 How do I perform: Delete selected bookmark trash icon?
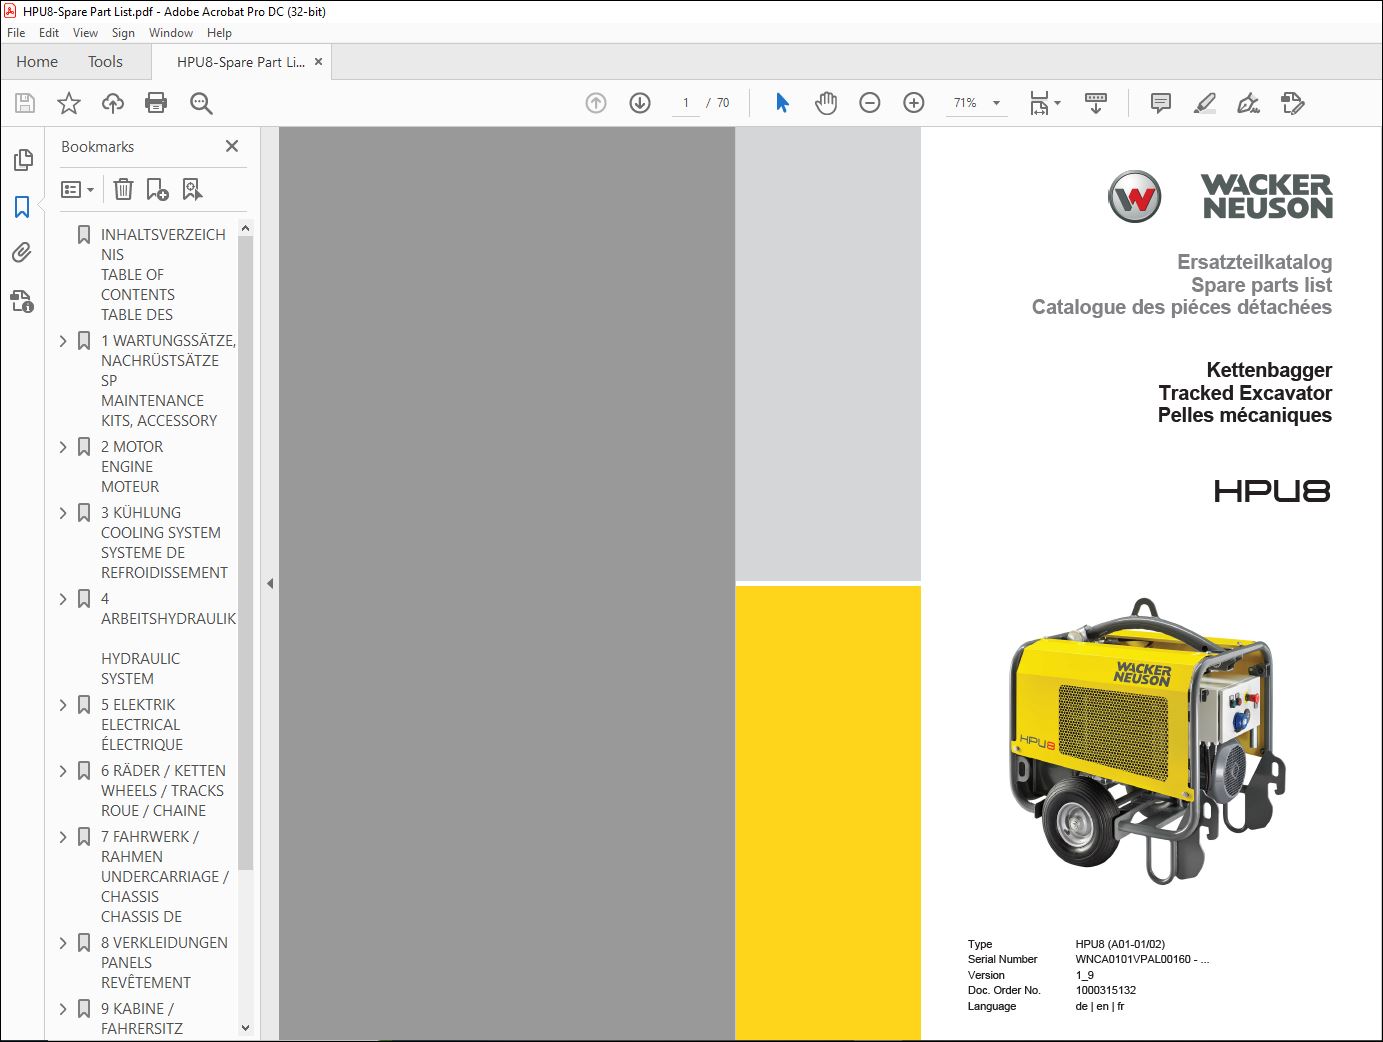(123, 189)
